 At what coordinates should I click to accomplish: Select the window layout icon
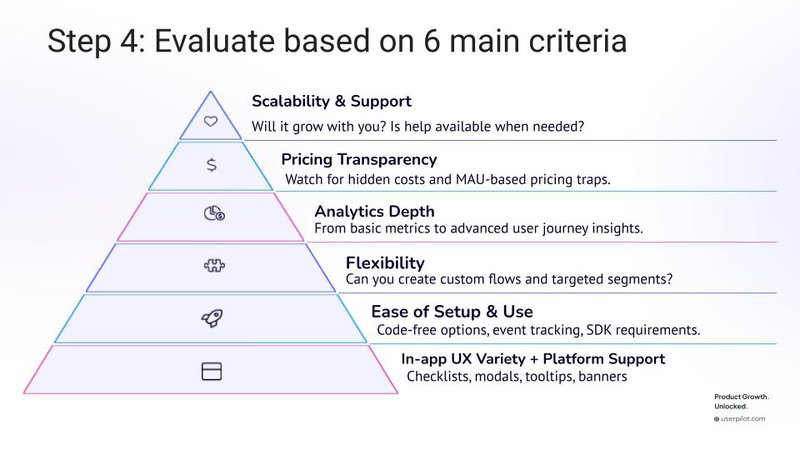pos(211,371)
